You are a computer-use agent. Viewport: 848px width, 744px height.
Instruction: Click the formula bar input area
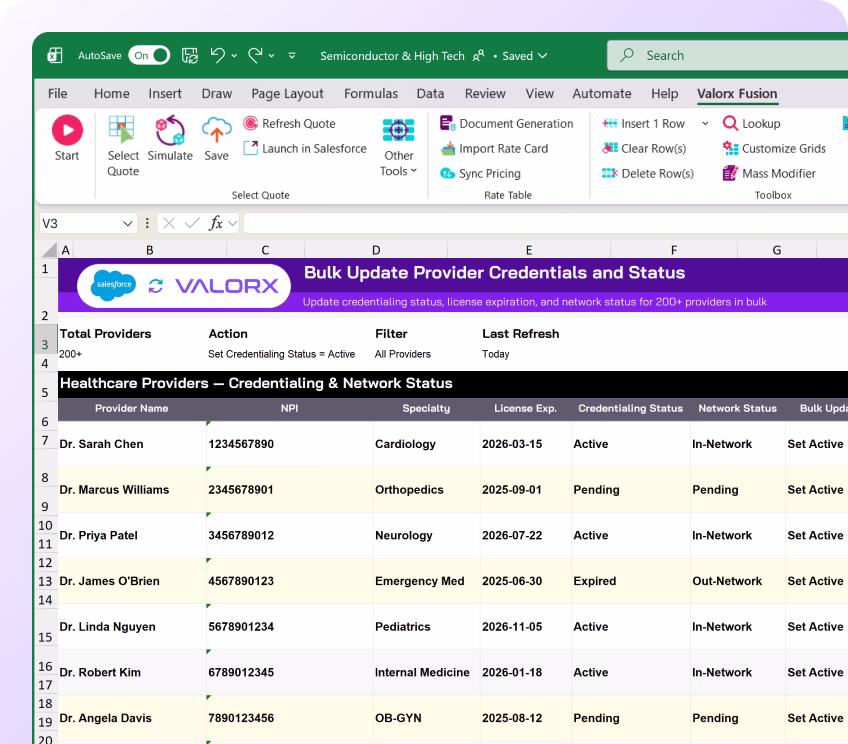pyautogui.click(x=546, y=223)
